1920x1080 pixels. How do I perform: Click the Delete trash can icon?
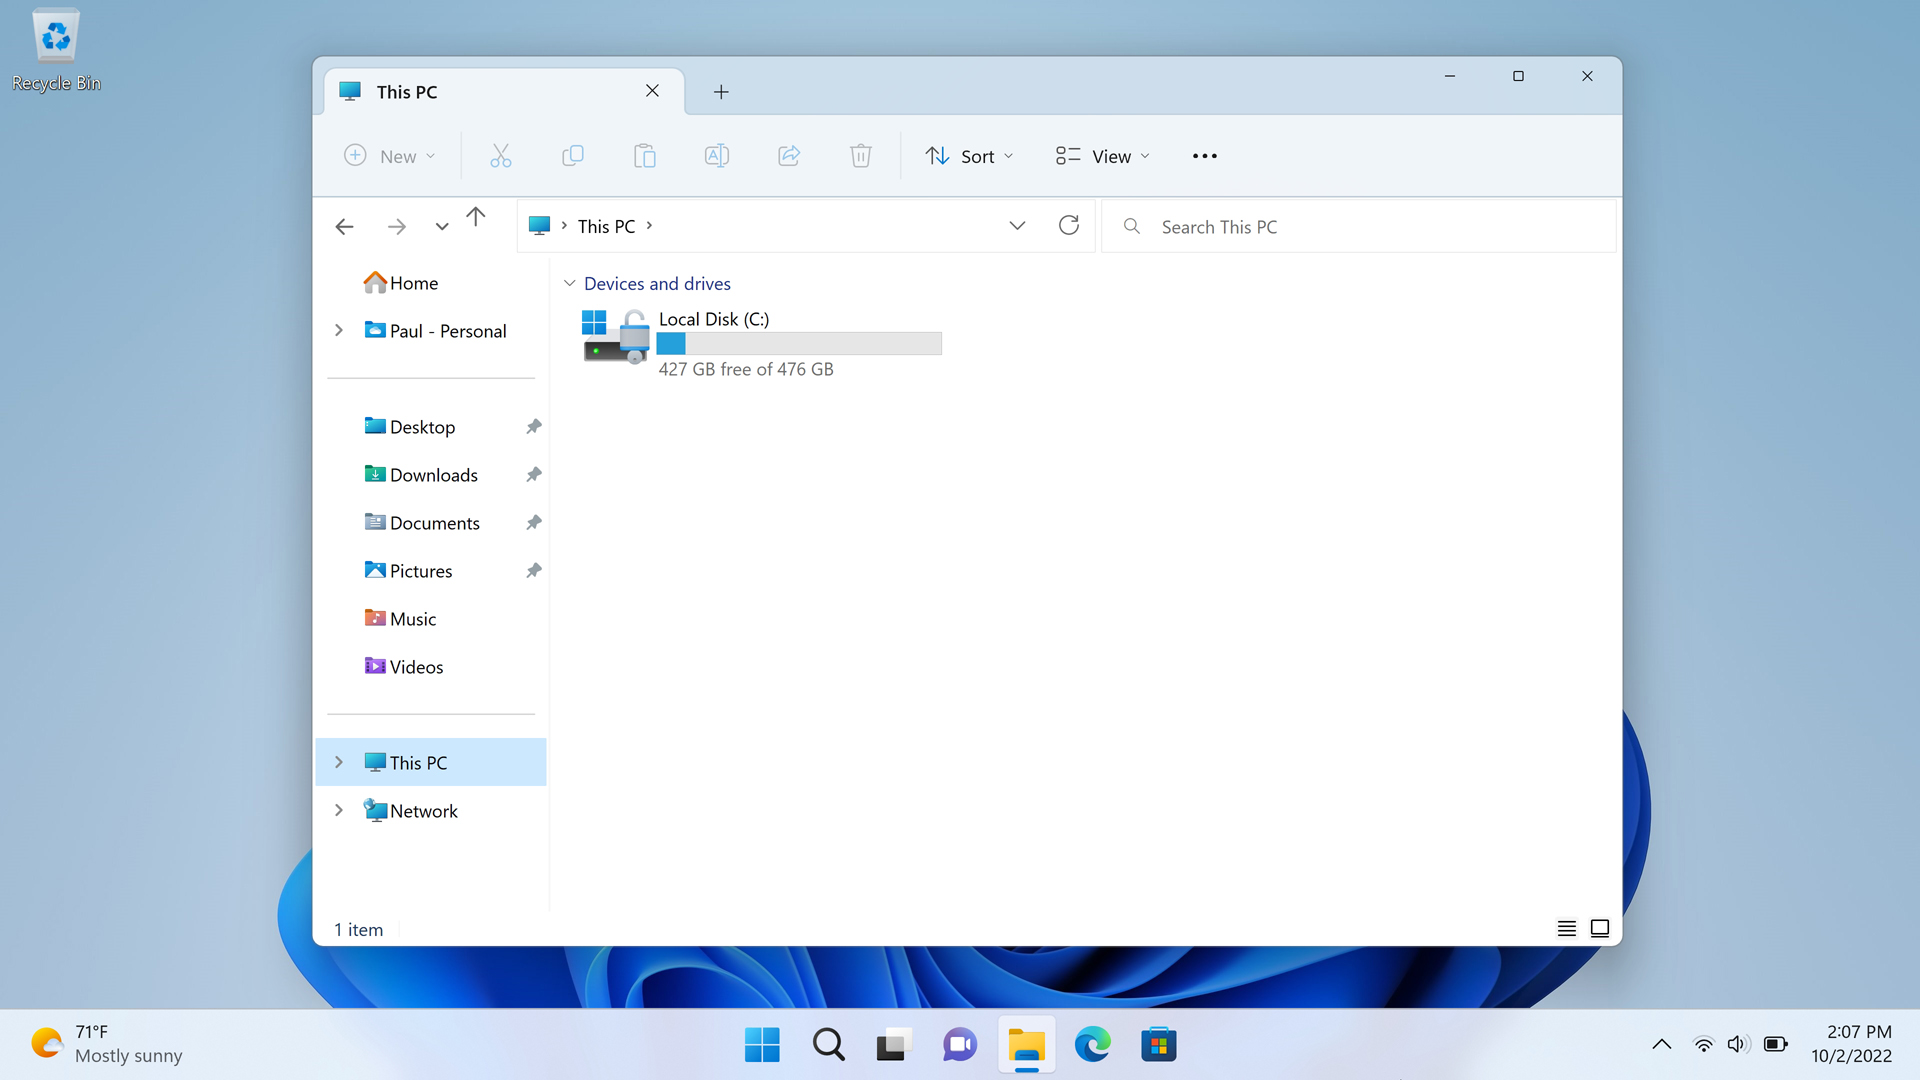point(861,156)
